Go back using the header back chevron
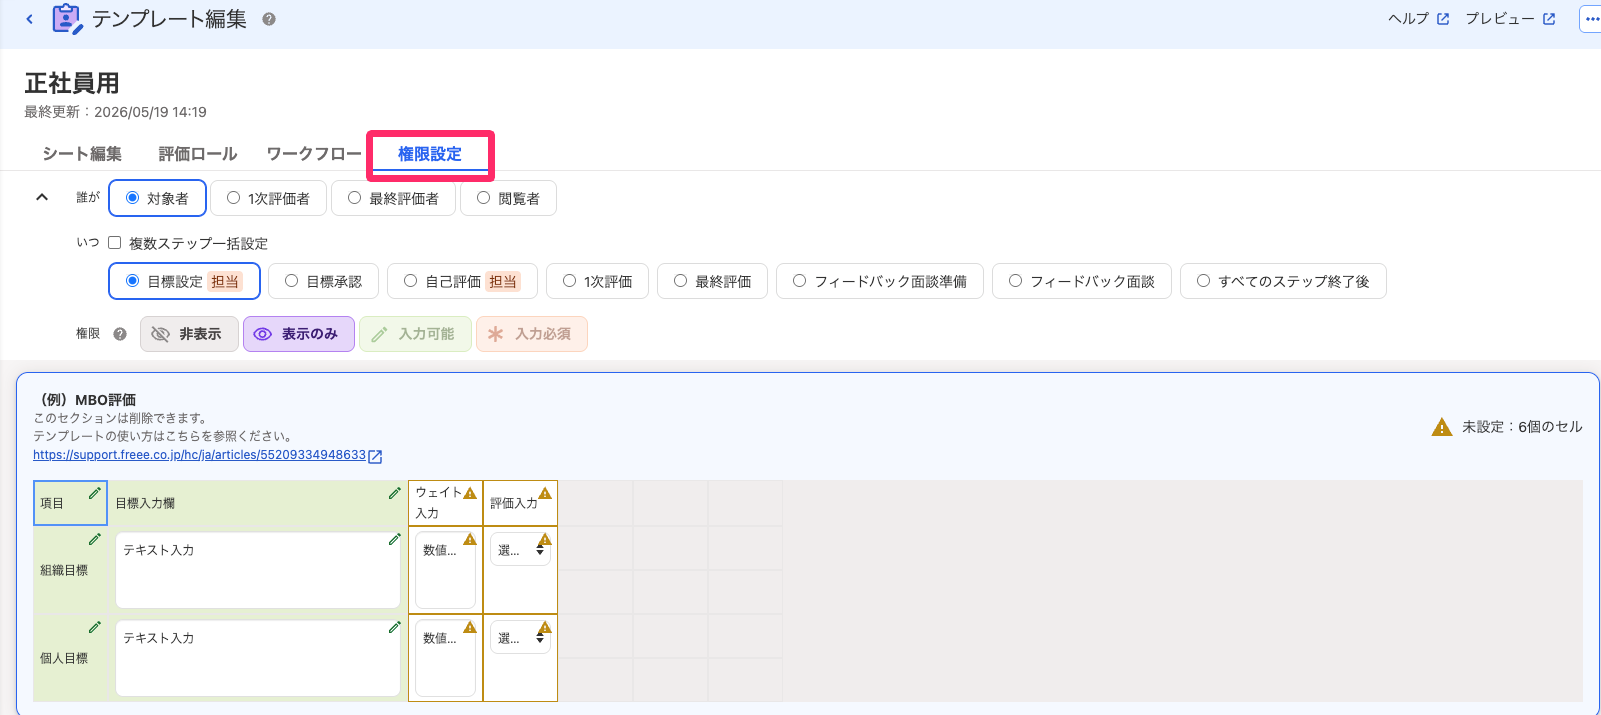Image resolution: width=1601 pixels, height=715 pixels. [29, 19]
